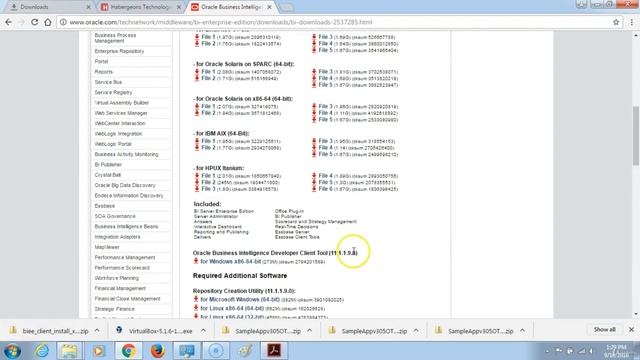Open Windows Start button
This screenshot has width=640, height=360.
tap(12, 351)
